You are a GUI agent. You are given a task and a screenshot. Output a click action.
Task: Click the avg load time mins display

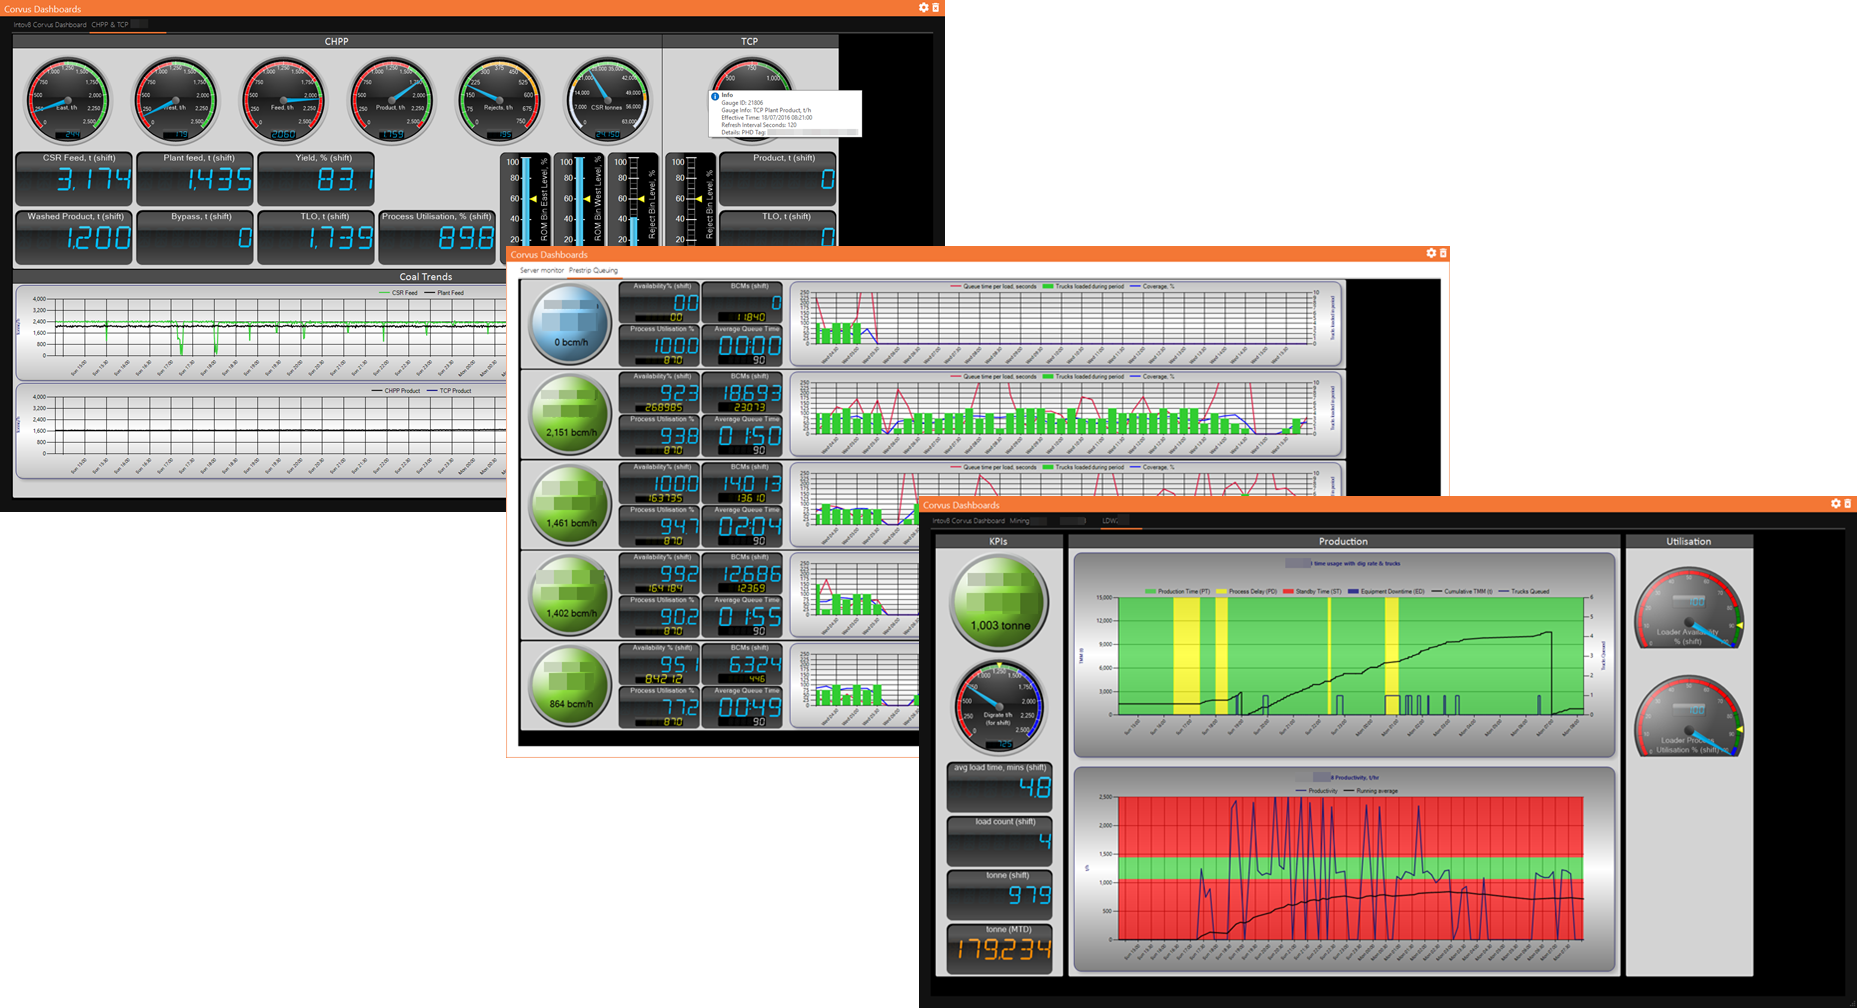999,787
